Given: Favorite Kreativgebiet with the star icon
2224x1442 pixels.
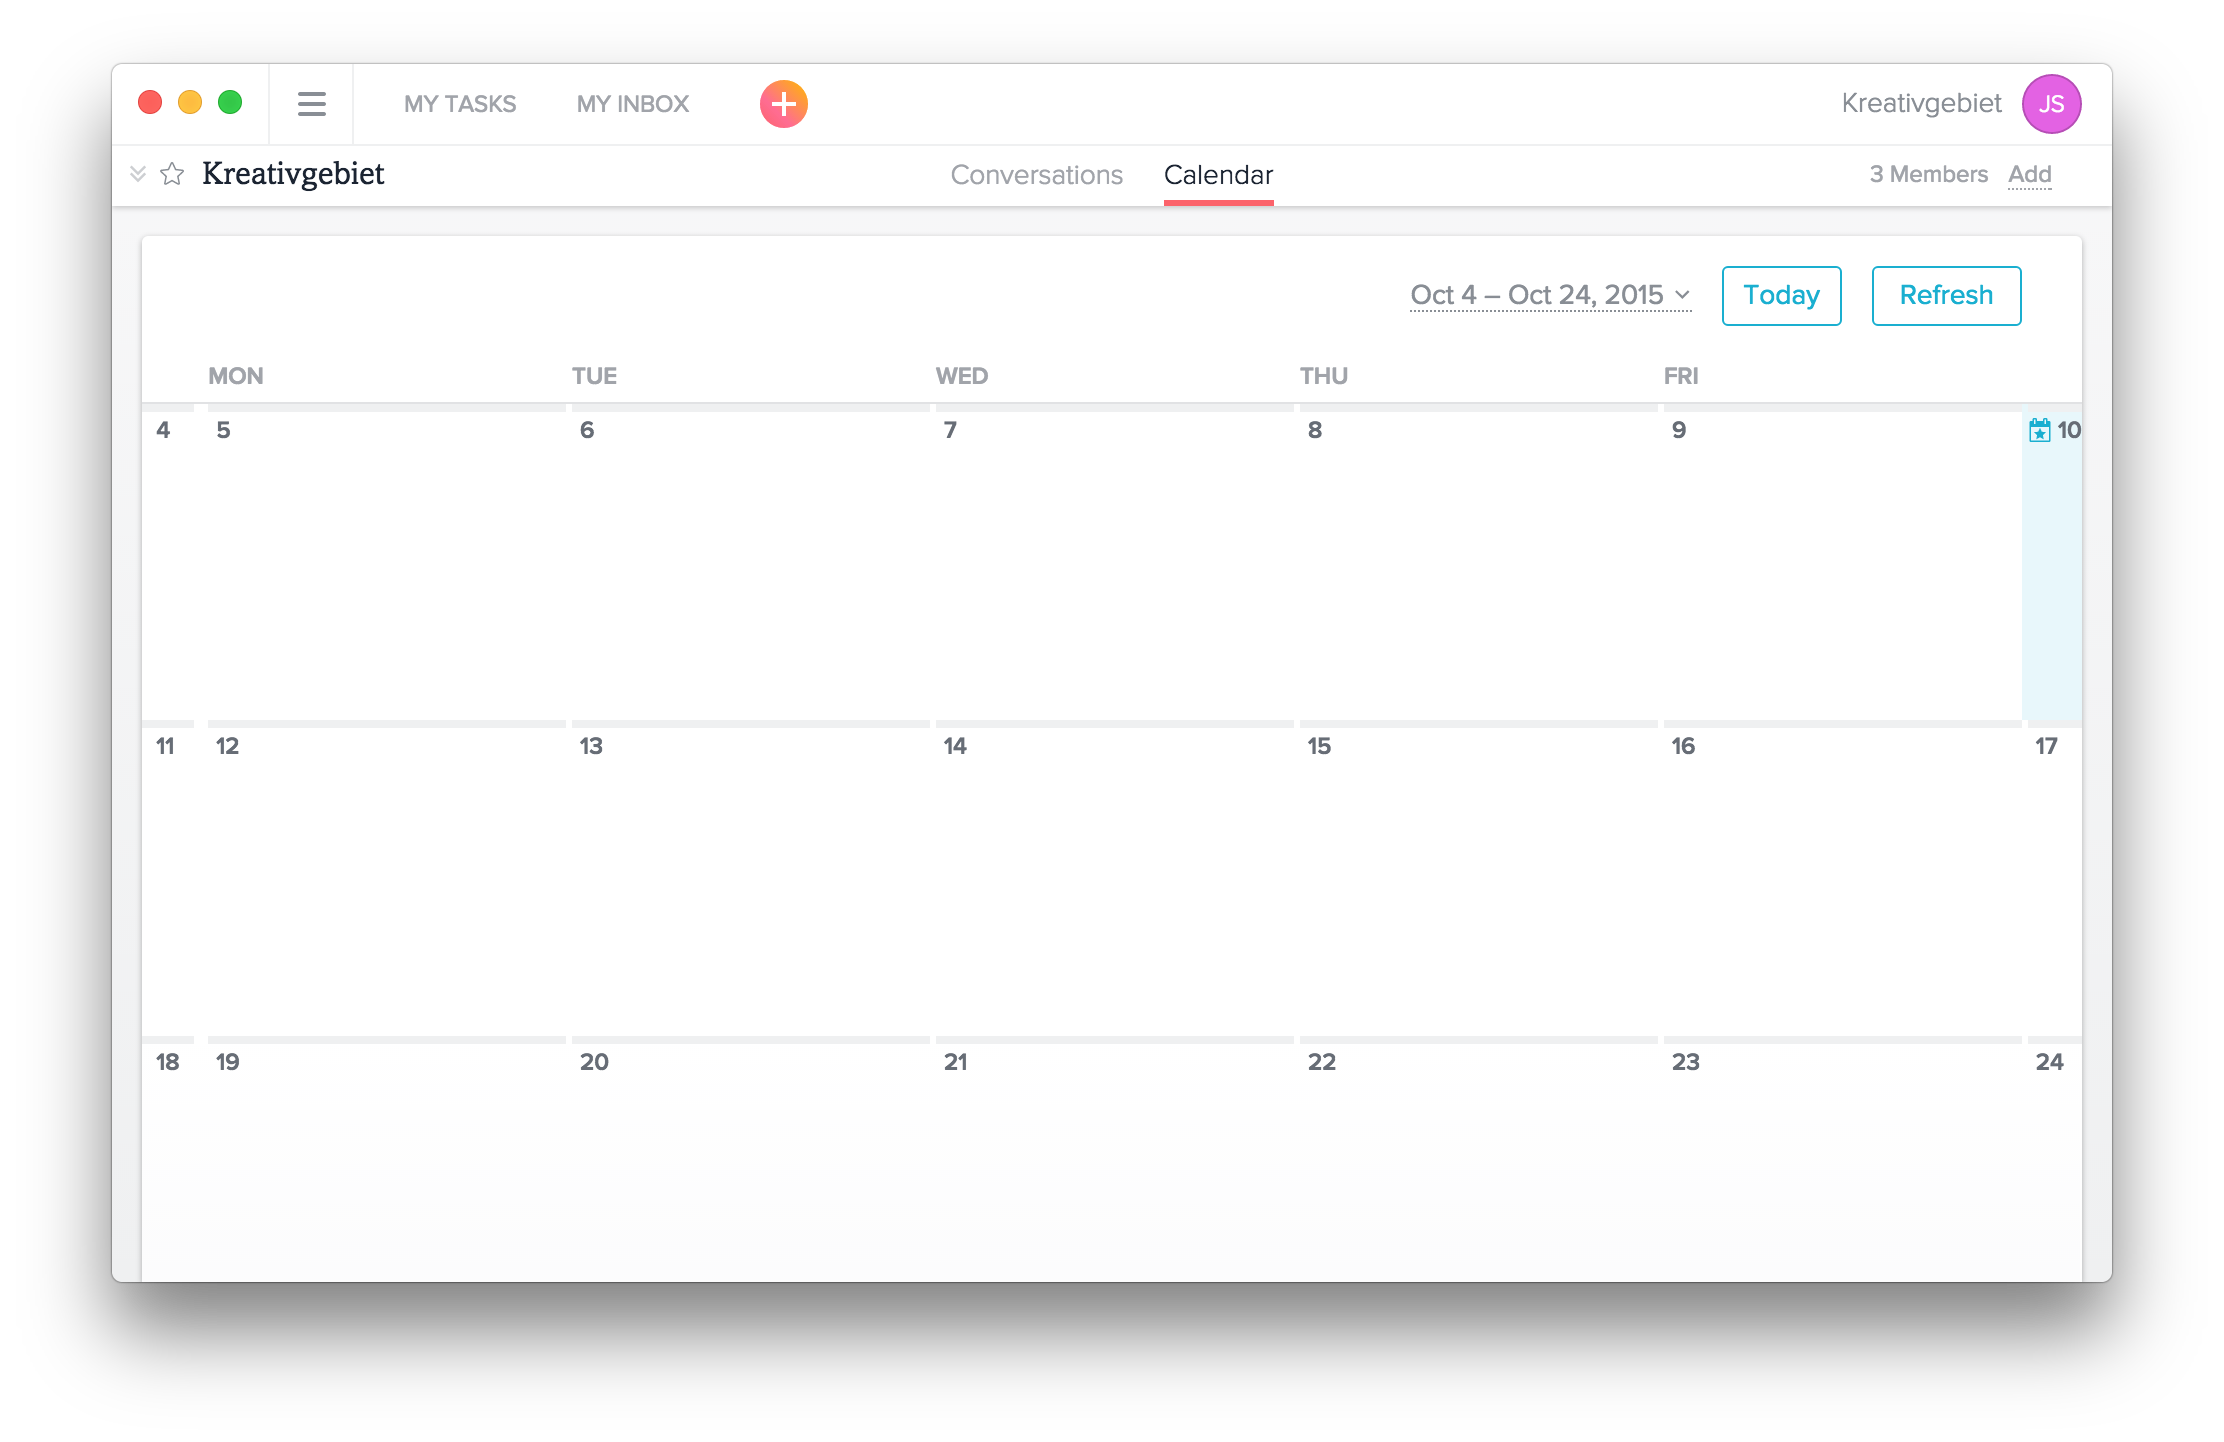Looking at the screenshot, I should [172, 174].
